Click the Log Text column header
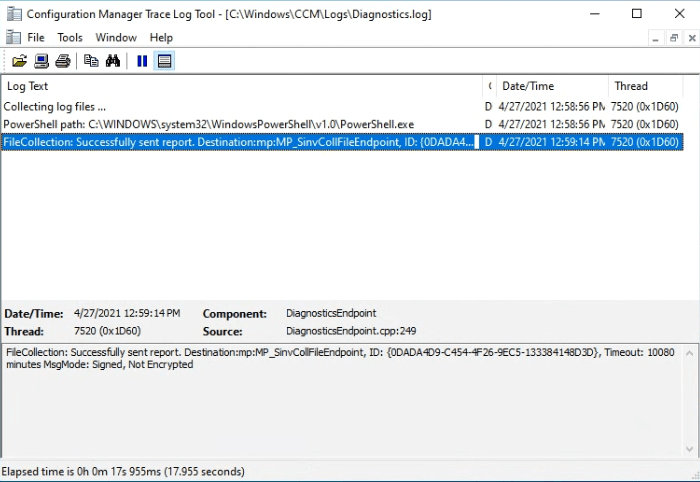Viewport: 700px width, 482px height. pos(240,86)
